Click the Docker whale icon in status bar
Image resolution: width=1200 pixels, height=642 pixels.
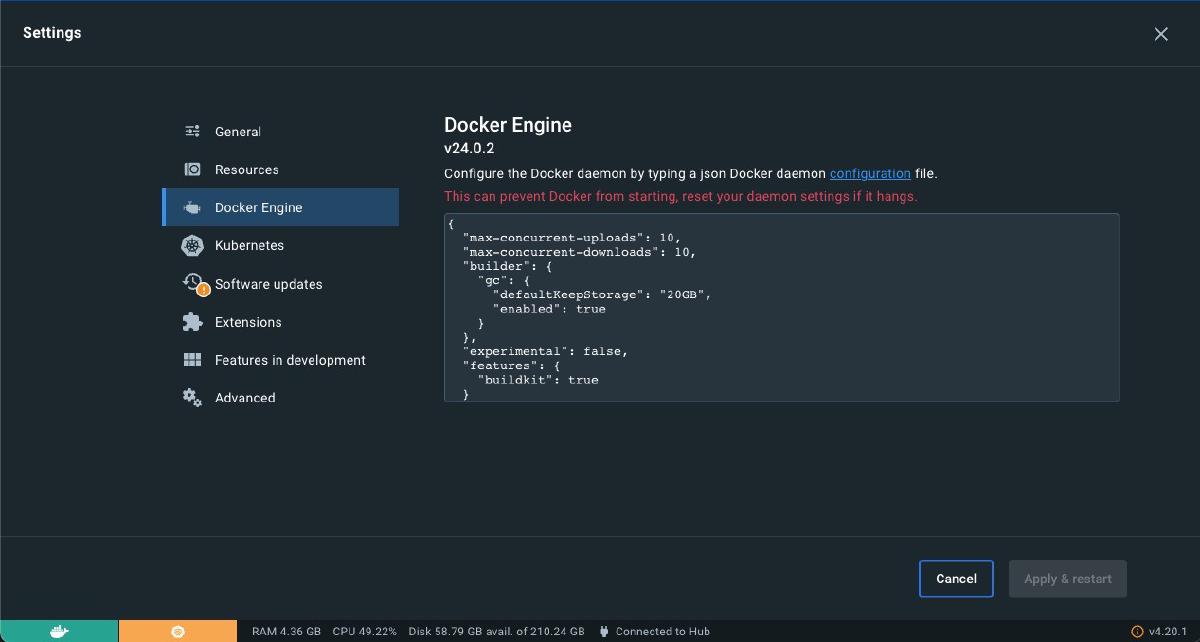58,631
